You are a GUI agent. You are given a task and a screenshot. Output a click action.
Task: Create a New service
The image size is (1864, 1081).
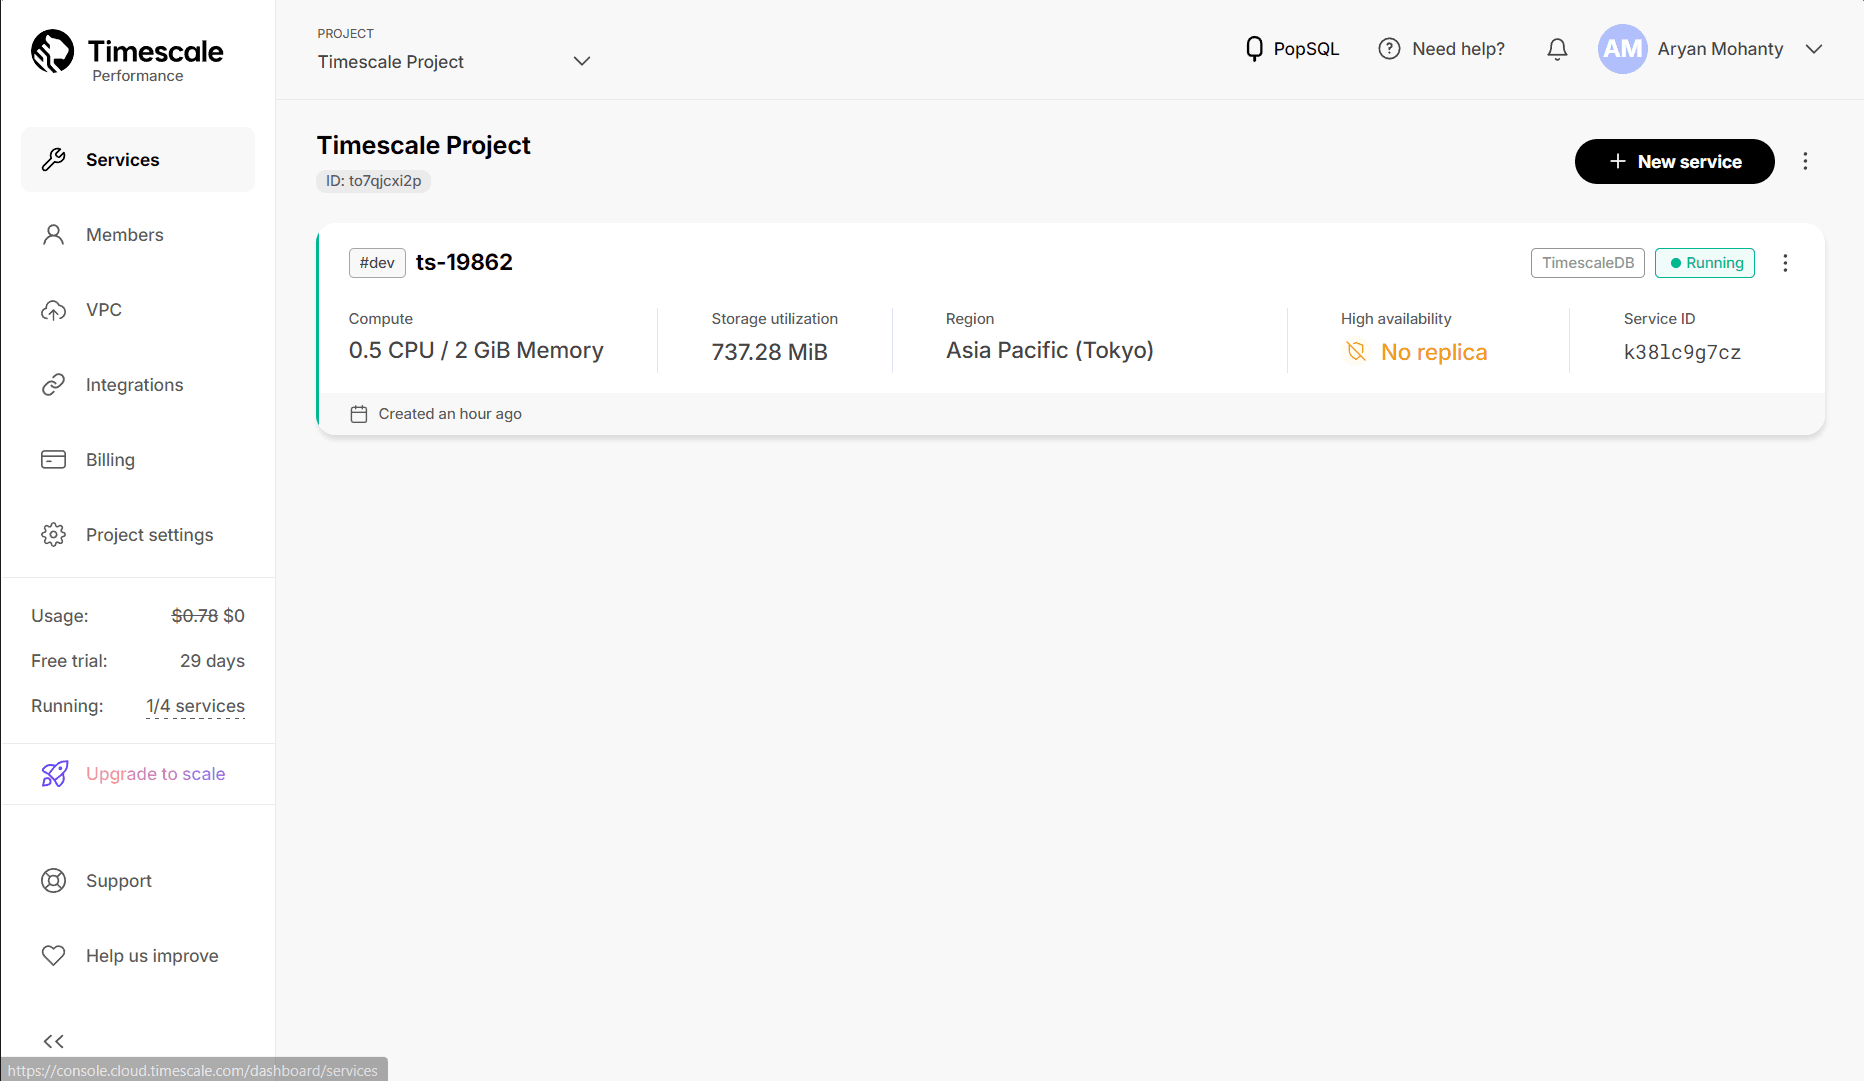(1674, 162)
